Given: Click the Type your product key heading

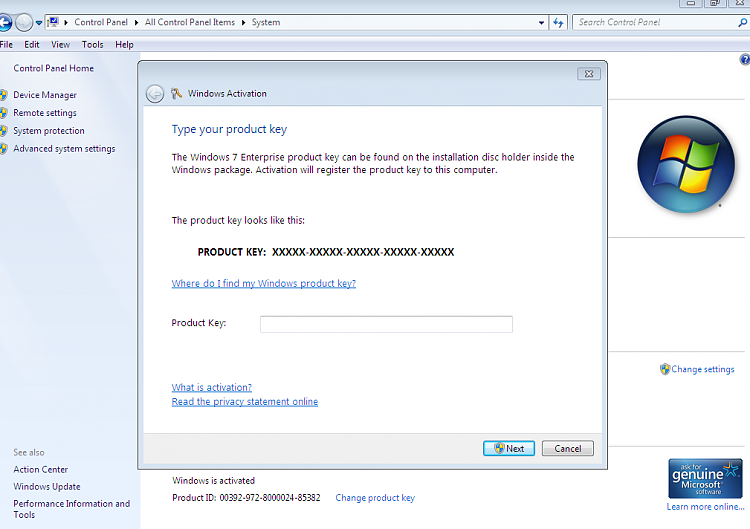Looking at the screenshot, I should point(229,130).
